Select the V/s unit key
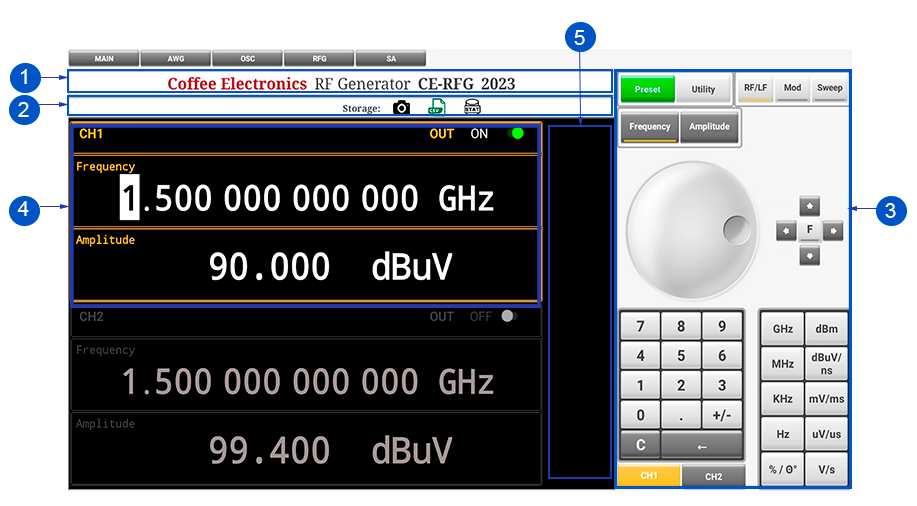Screen dimensions: 917x506 tap(826, 469)
